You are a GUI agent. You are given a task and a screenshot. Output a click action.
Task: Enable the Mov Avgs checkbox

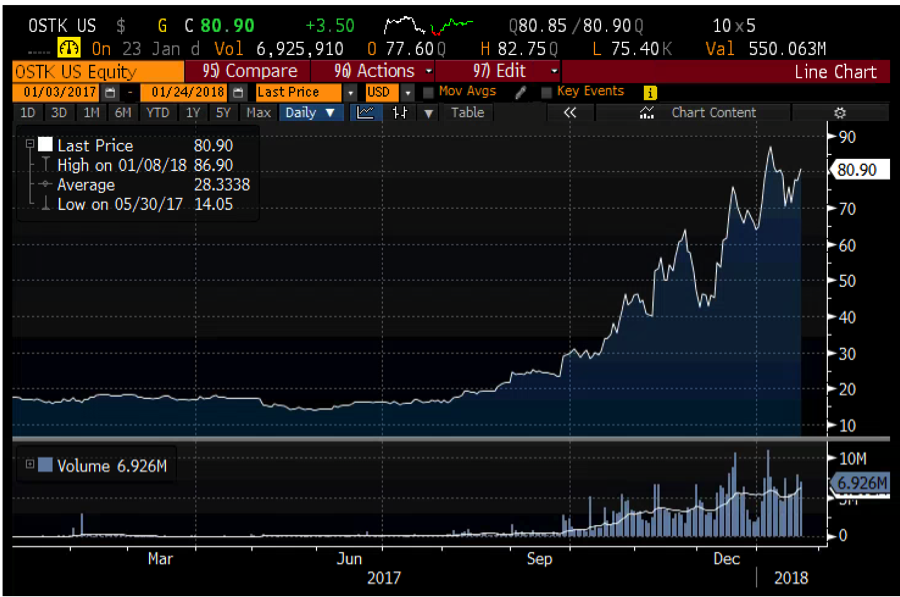tap(428, 92)
